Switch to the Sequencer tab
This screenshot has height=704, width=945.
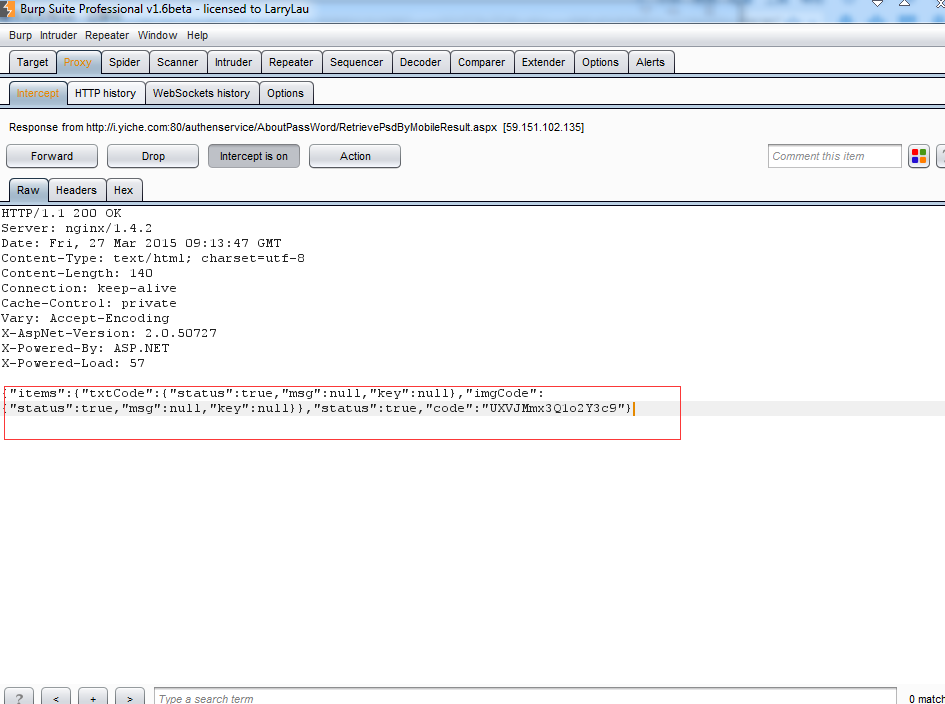(x=357, y=62)
